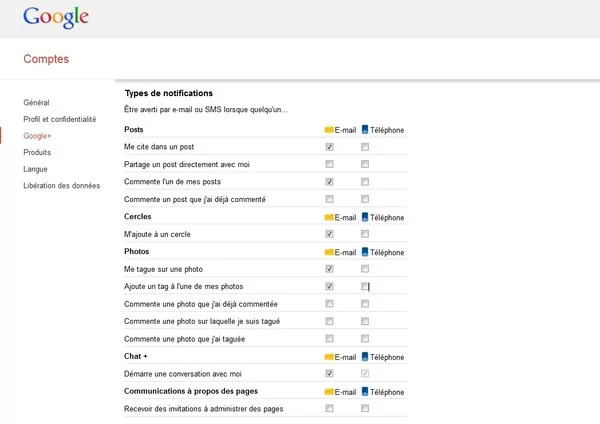Screen dimensions: 600x424
Task: Check Téléphone for Ajoute un tag à l'une de mes photos
Action: [x=365, y=286]
